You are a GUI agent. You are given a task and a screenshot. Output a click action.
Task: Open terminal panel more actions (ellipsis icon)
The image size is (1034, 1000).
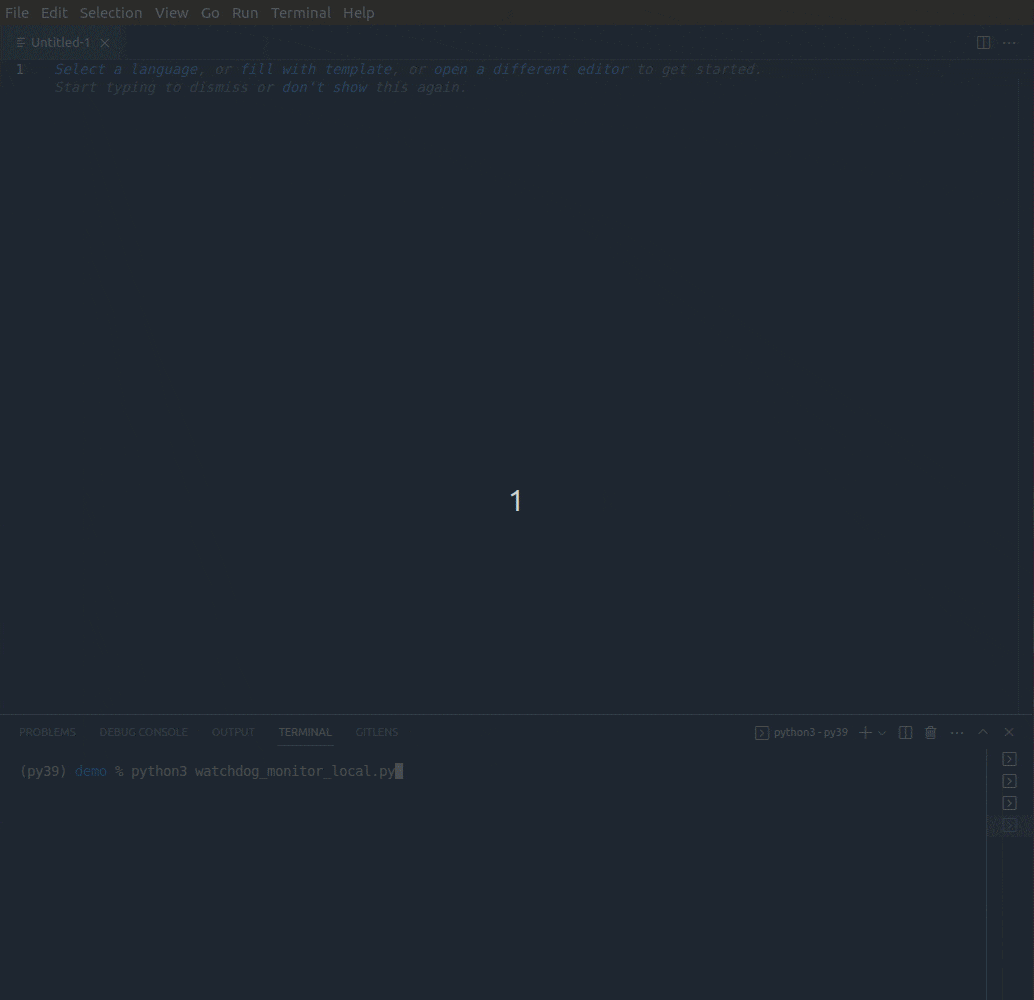pyautogui.click(x=956, y=732)
